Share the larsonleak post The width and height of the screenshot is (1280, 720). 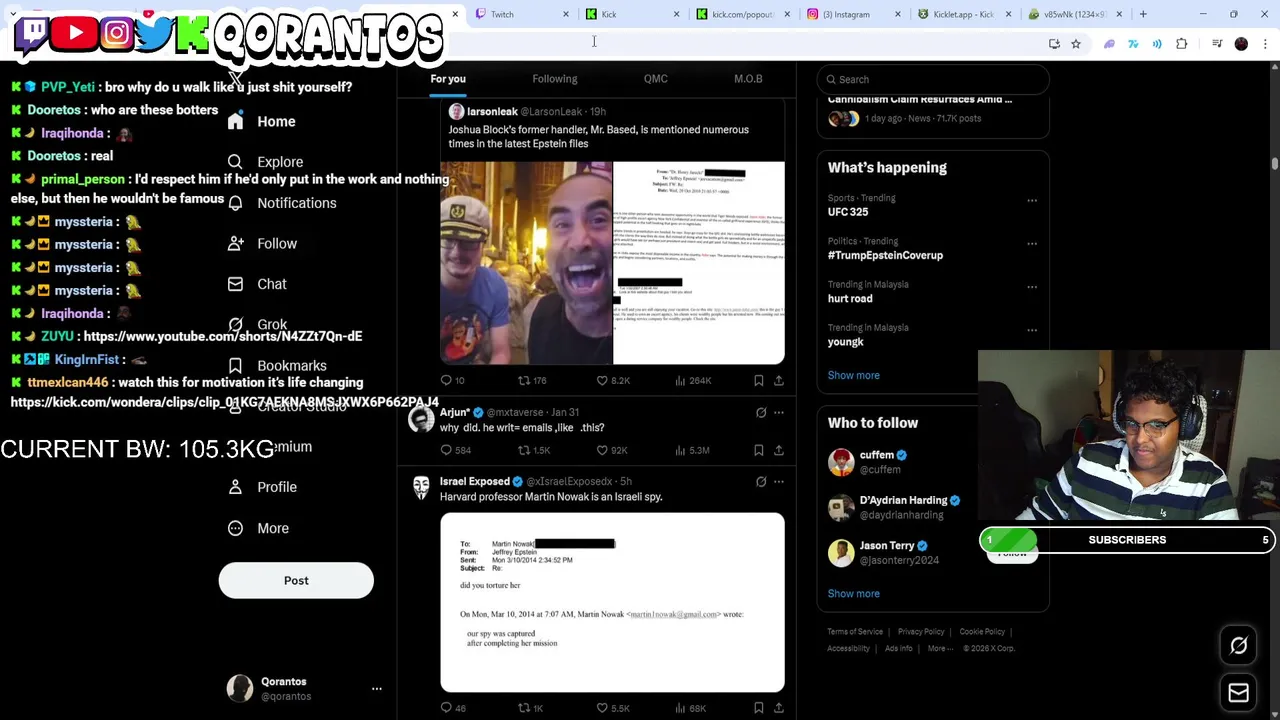click(779, 380)
